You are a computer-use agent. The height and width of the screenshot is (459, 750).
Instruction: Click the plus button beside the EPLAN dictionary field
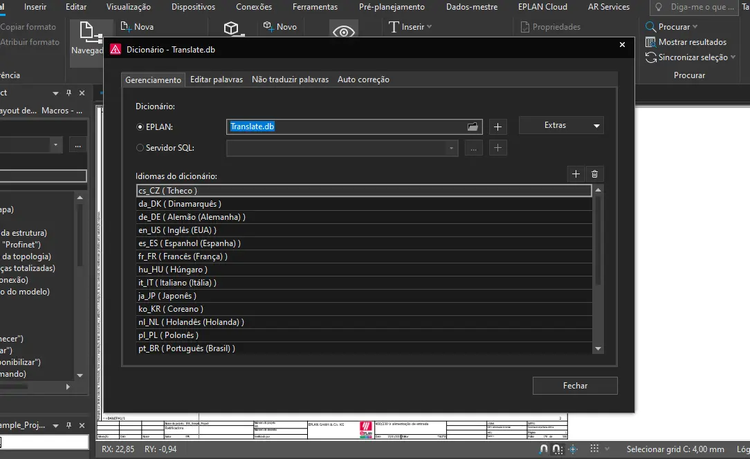coord(498,126)
